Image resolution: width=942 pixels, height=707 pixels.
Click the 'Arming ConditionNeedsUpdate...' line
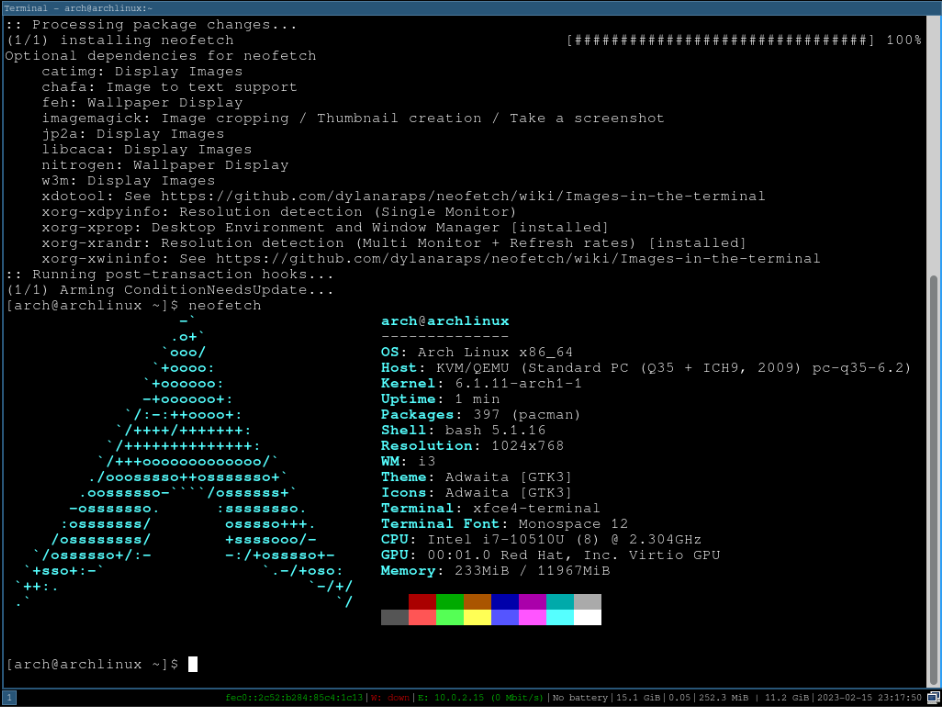pyautogui.click(x=170, y=290)
